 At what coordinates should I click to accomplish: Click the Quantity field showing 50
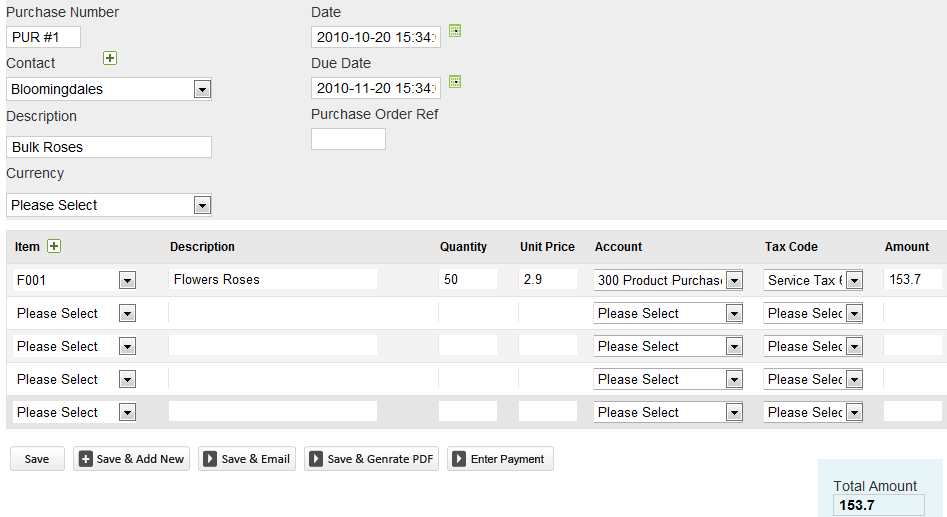(x=467, y=279)
